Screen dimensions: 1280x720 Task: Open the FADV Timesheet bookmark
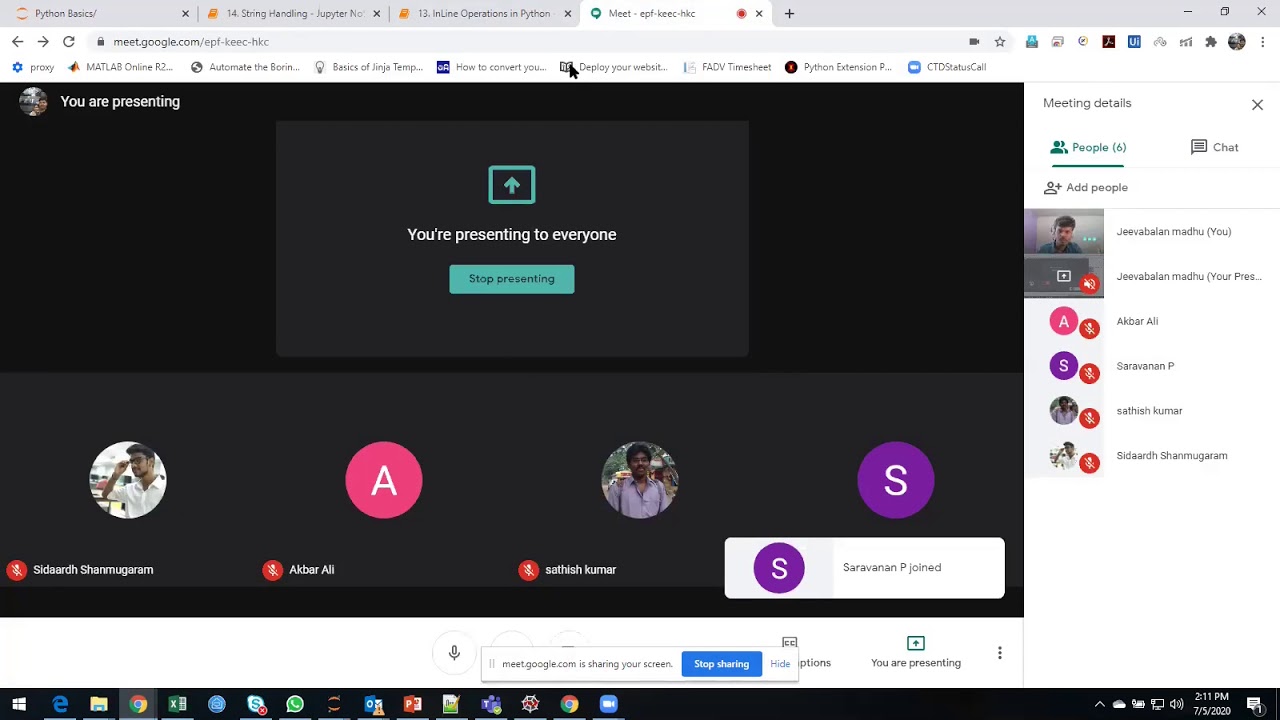727,67
